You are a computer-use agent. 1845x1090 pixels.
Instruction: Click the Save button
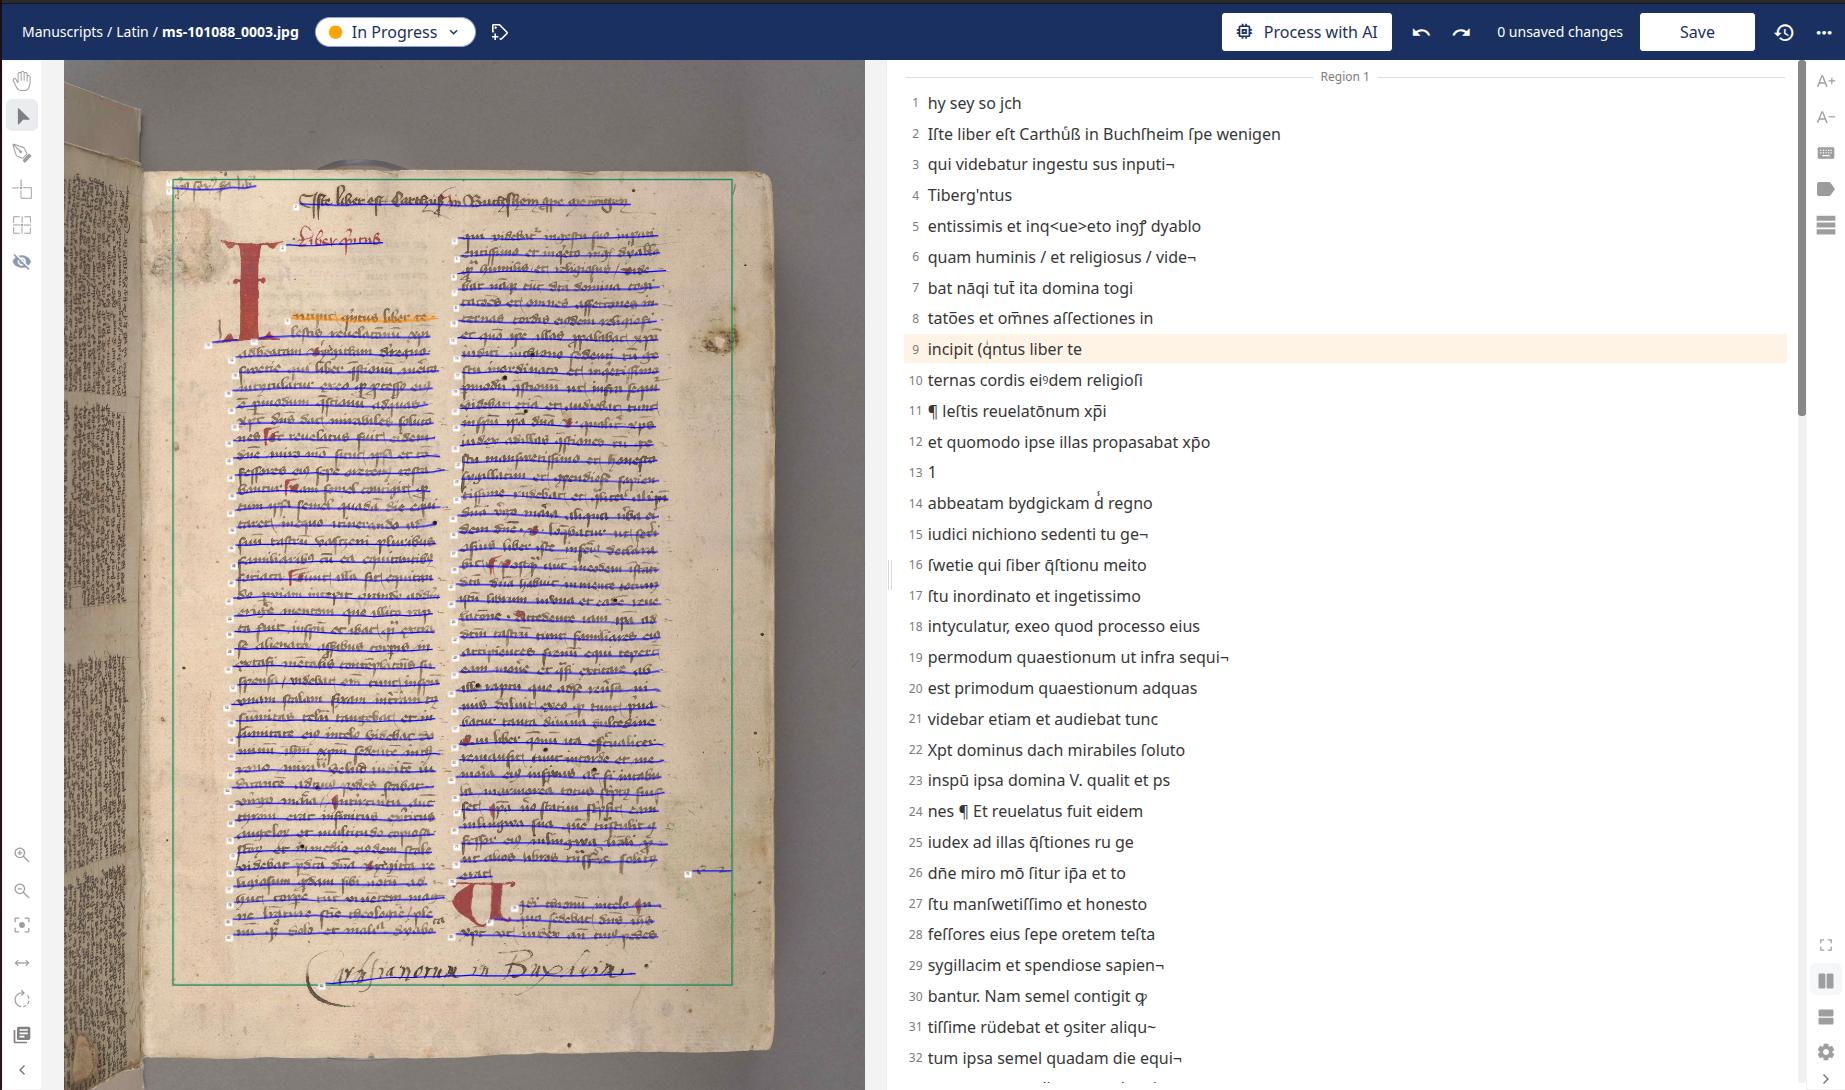pyautogui.click(x=1696, y=32)
